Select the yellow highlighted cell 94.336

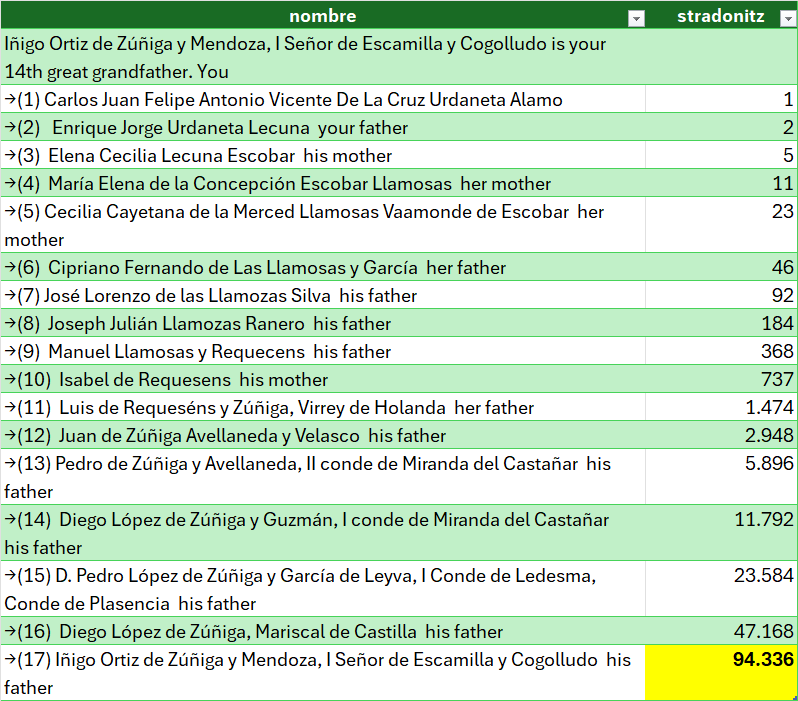[721, 673]
